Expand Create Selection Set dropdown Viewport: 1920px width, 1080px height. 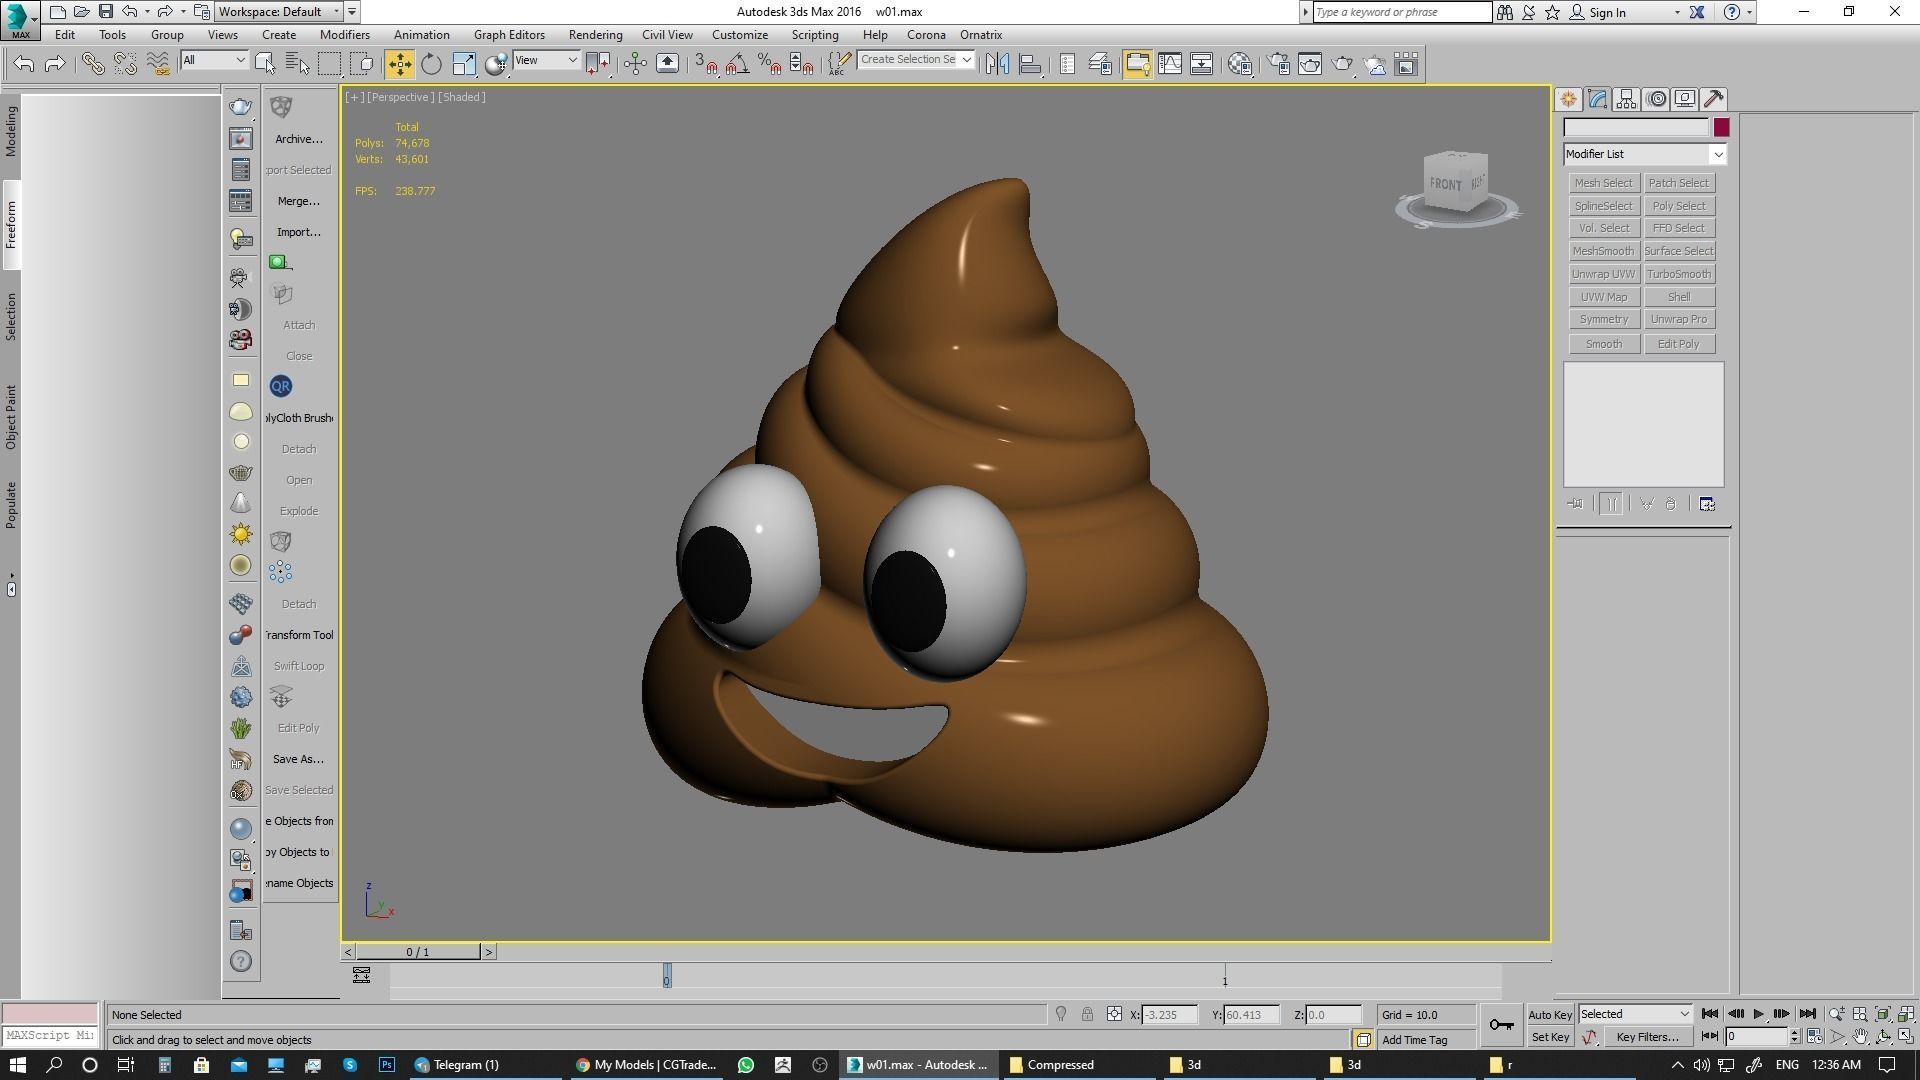pyautogui.click(x=966, y=60)
